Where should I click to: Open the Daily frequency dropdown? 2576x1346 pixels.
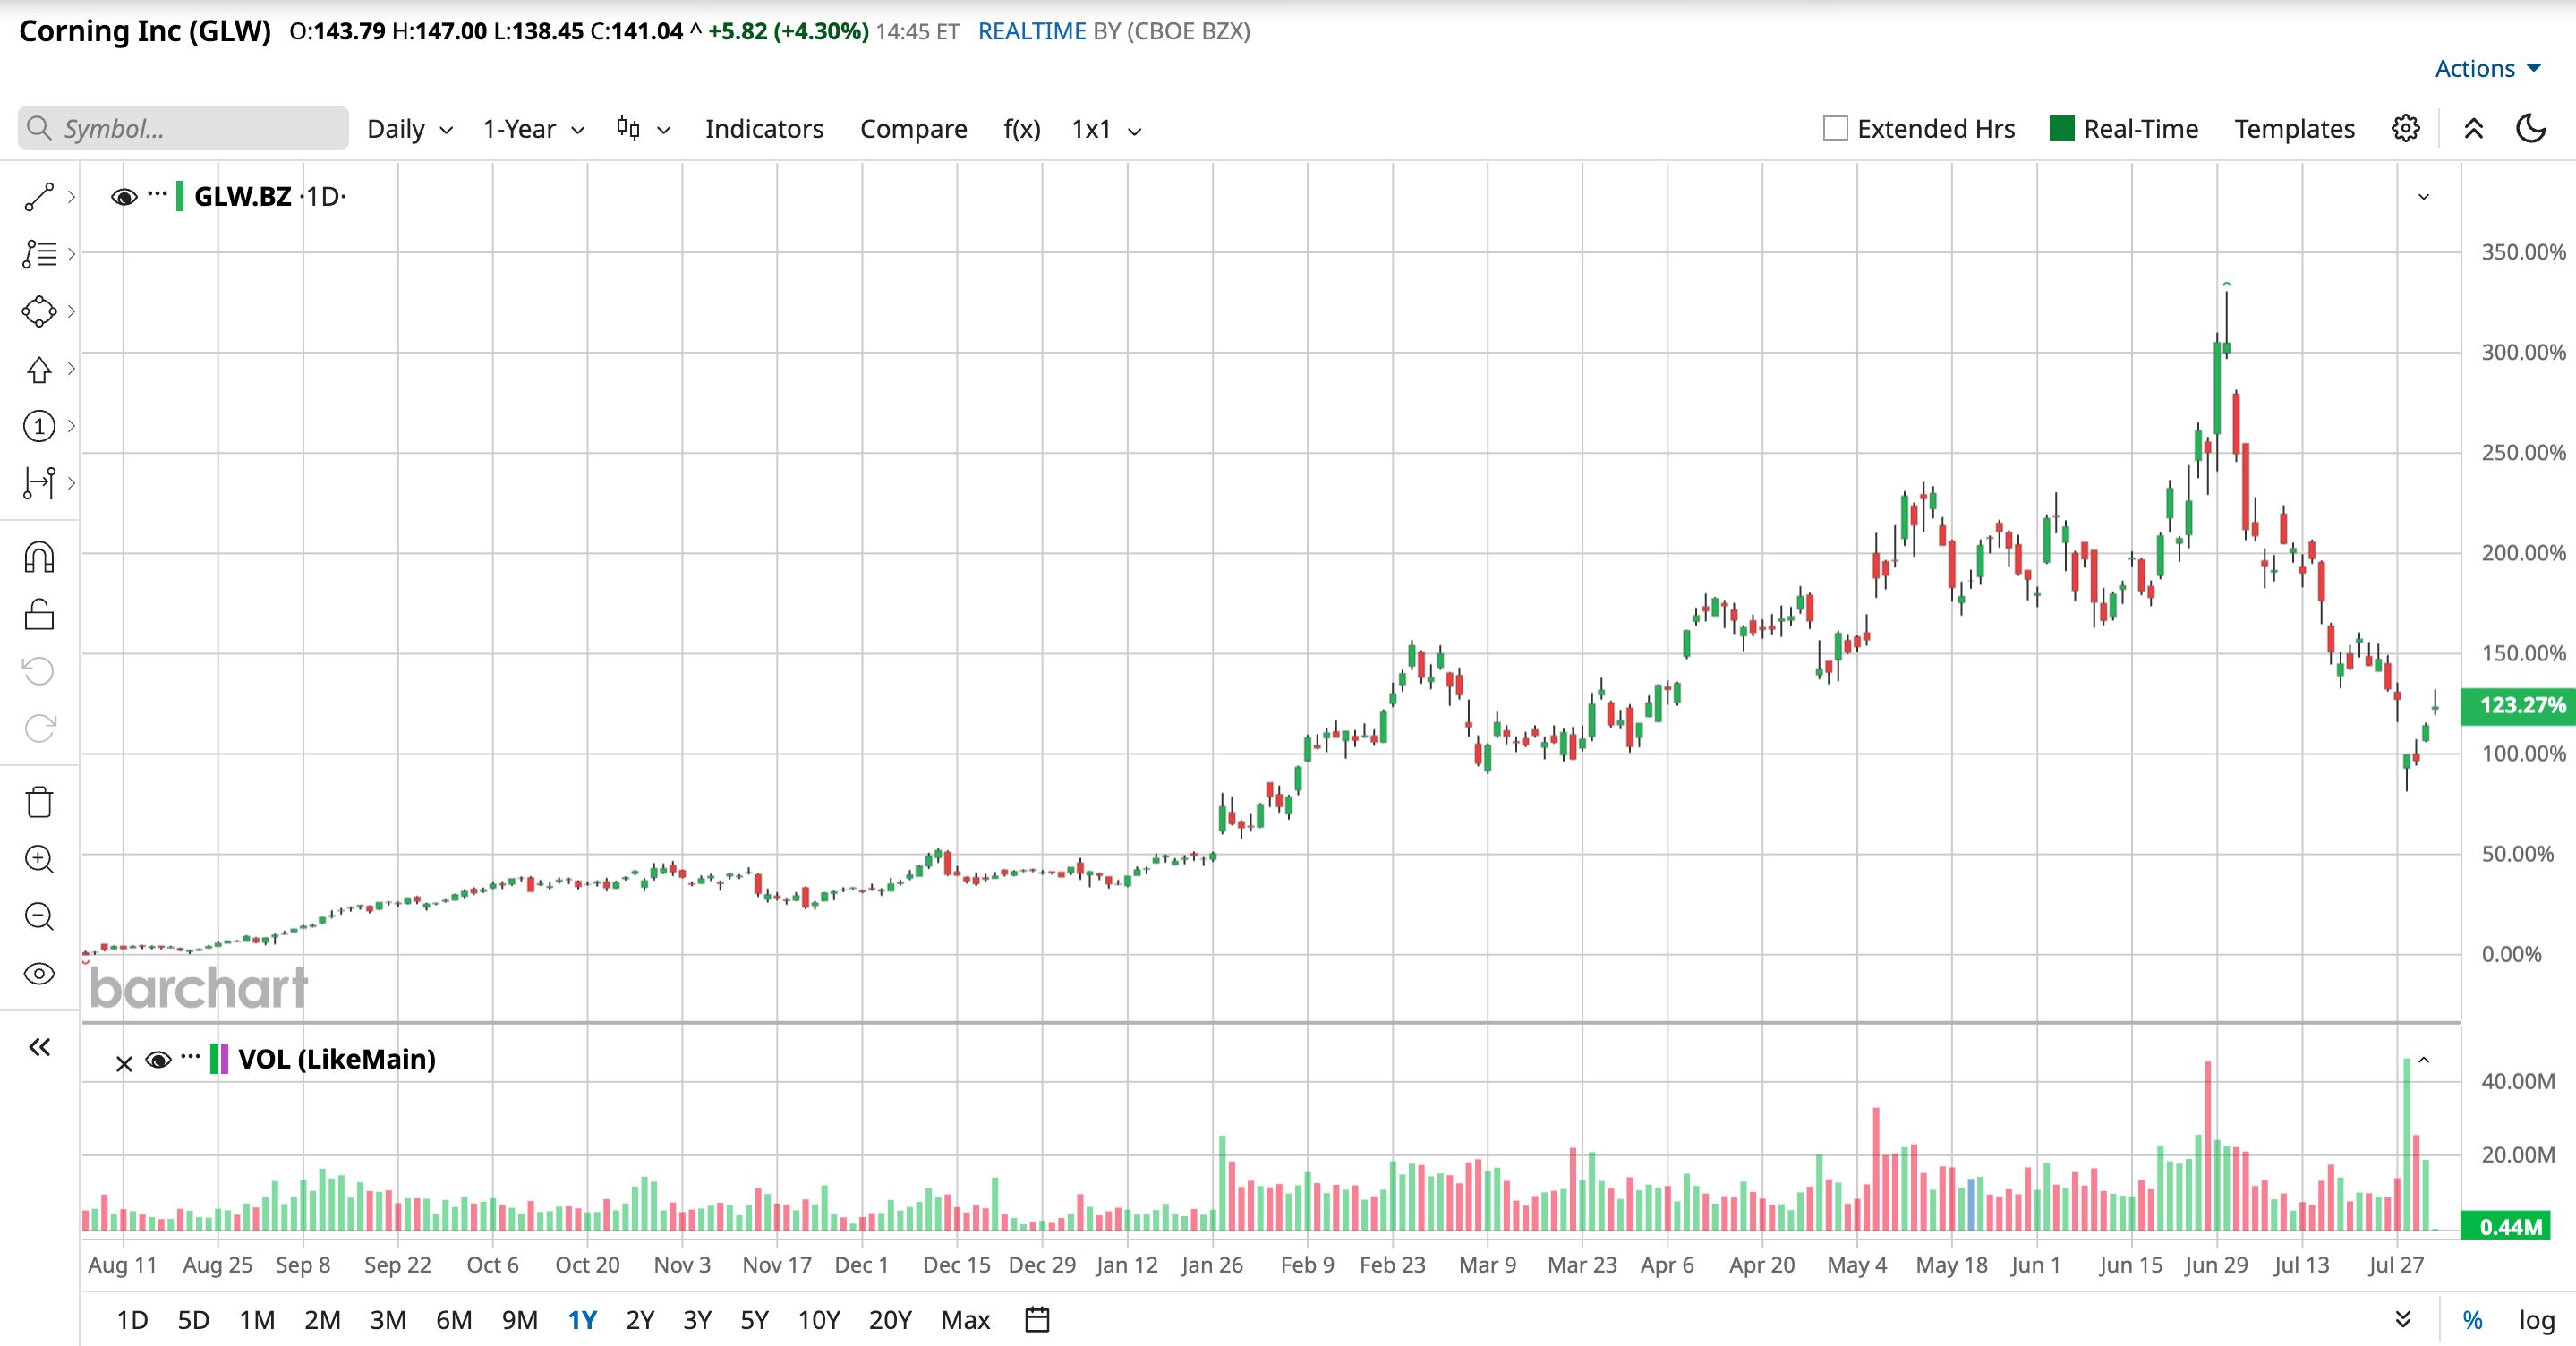click(410, 129)
